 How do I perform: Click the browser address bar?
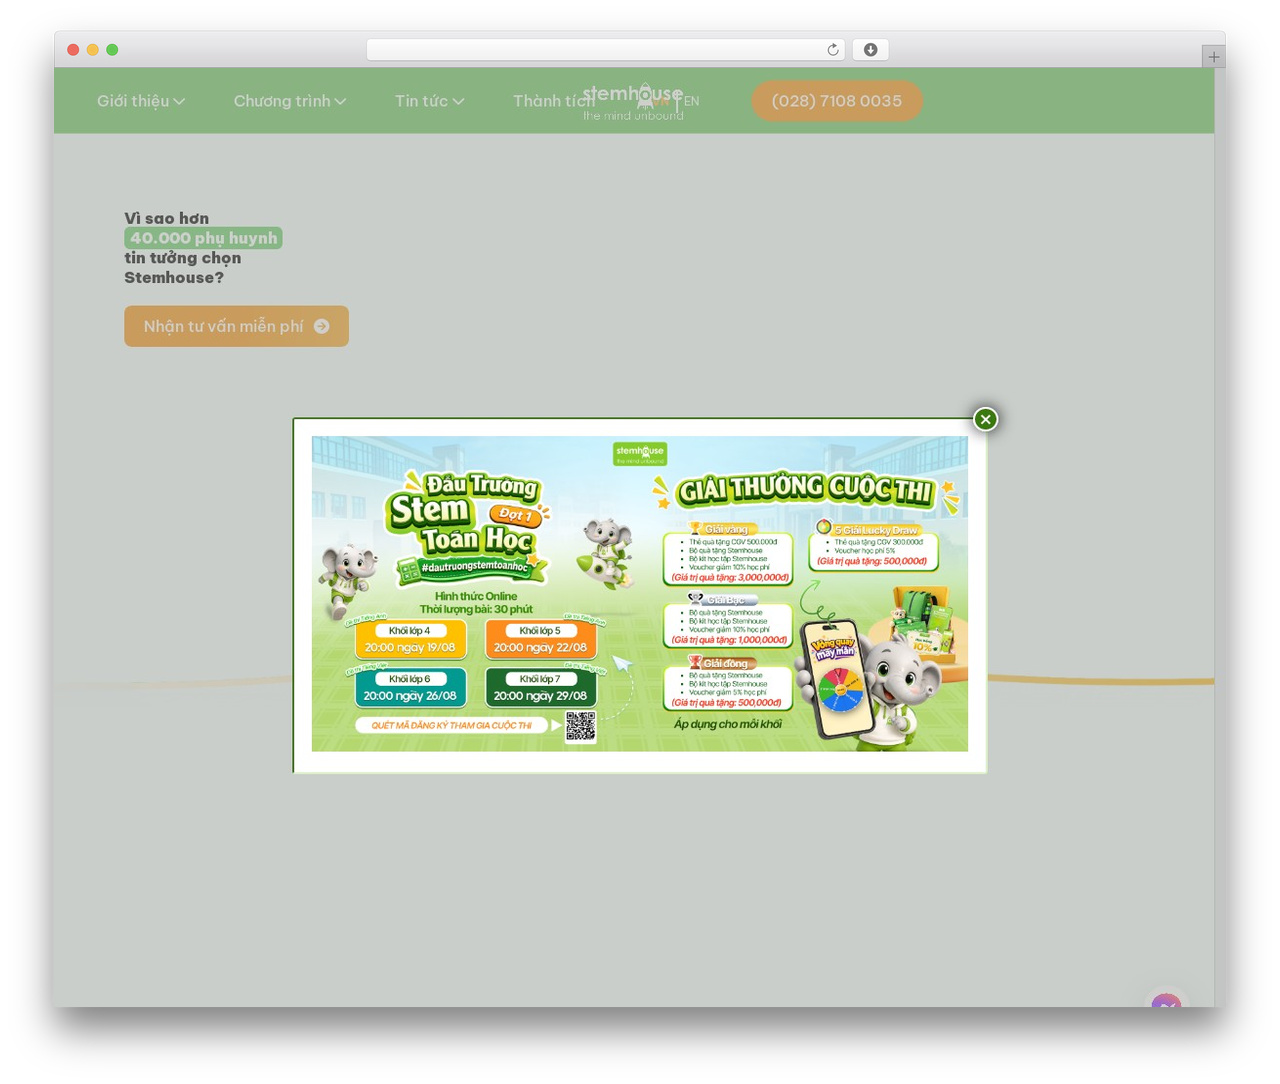[605, 50]
